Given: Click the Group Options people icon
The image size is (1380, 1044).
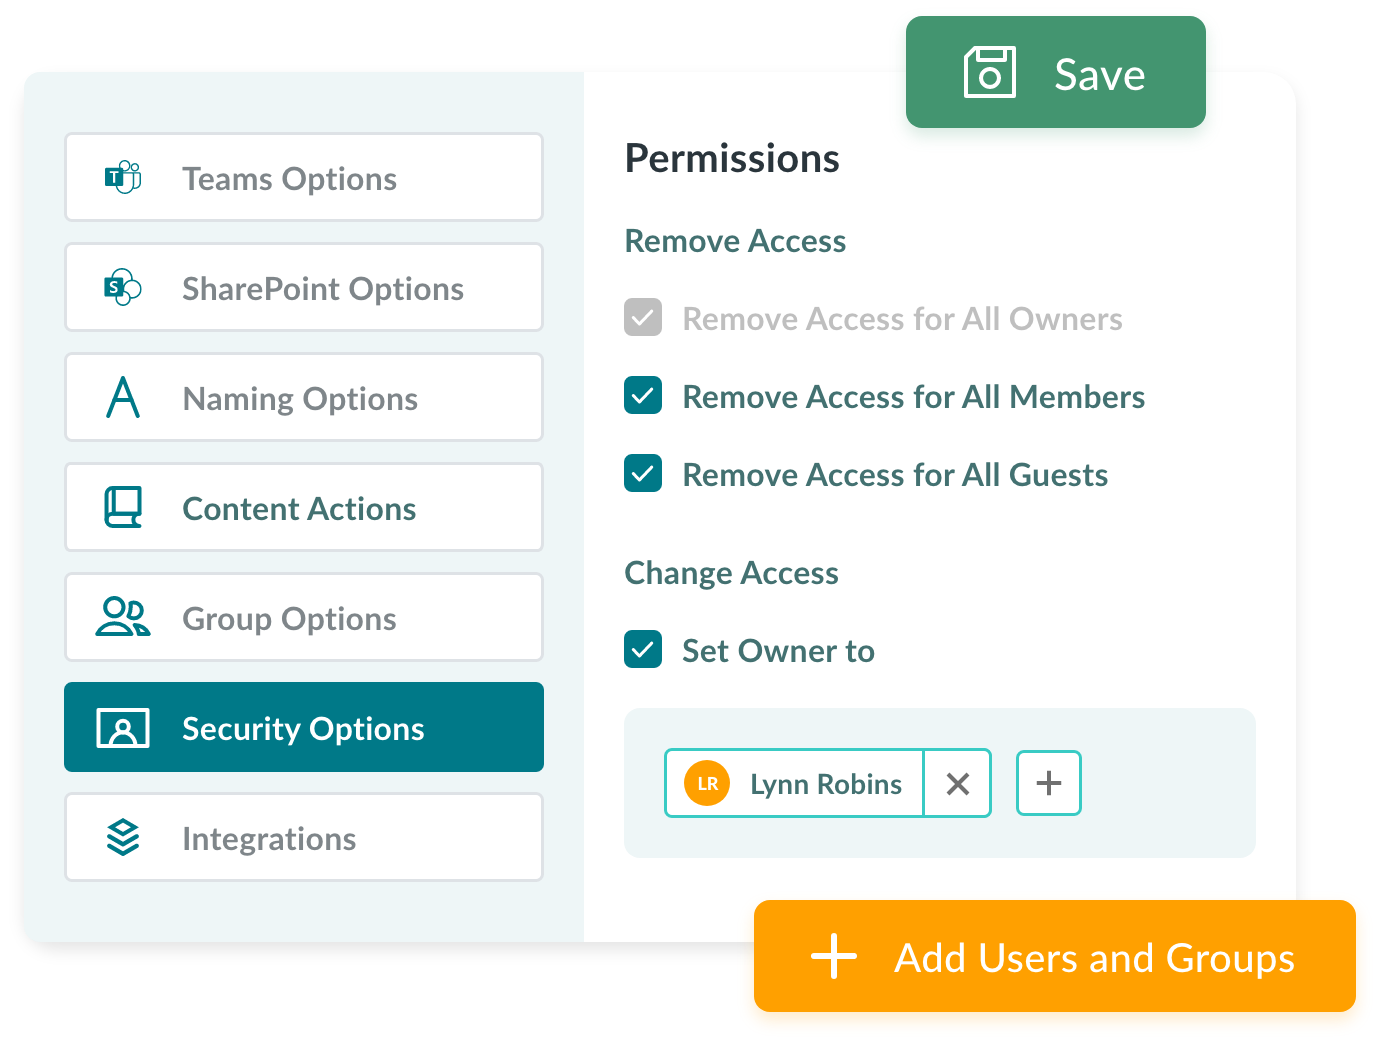Looking at the screenshot, I should coord(123,617).
